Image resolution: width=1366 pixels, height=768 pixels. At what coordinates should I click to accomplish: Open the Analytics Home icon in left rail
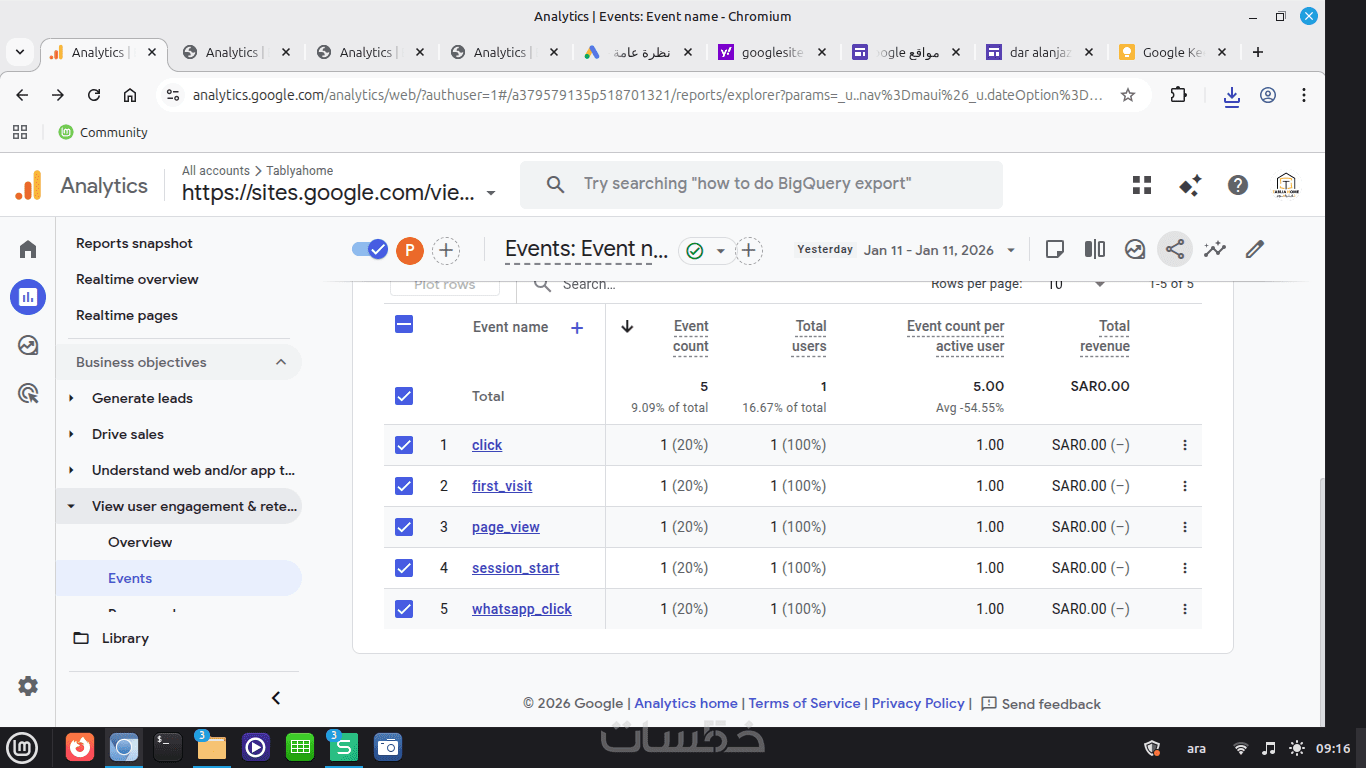(x=28, y=249)
